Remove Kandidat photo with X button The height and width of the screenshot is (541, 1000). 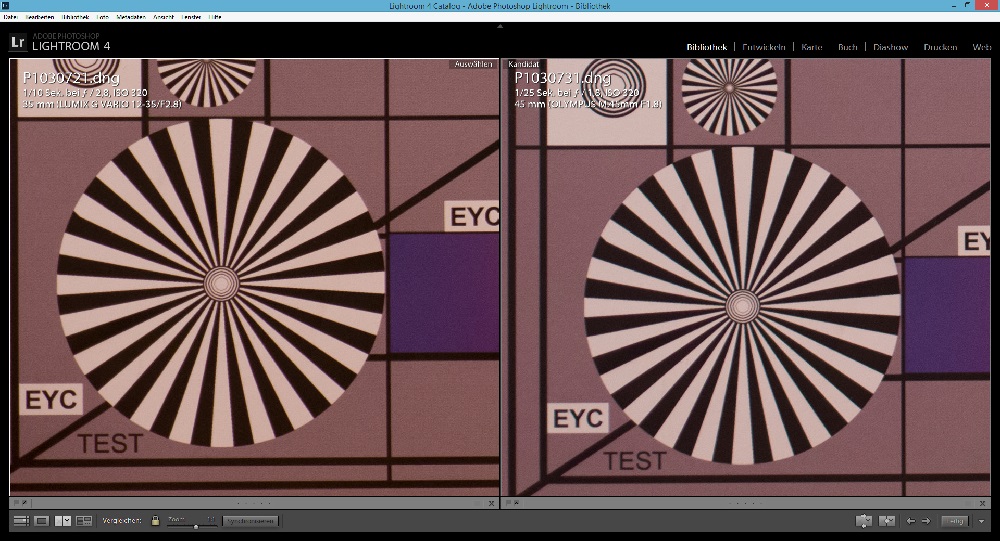pyautogui.click(x=983, y=503)
